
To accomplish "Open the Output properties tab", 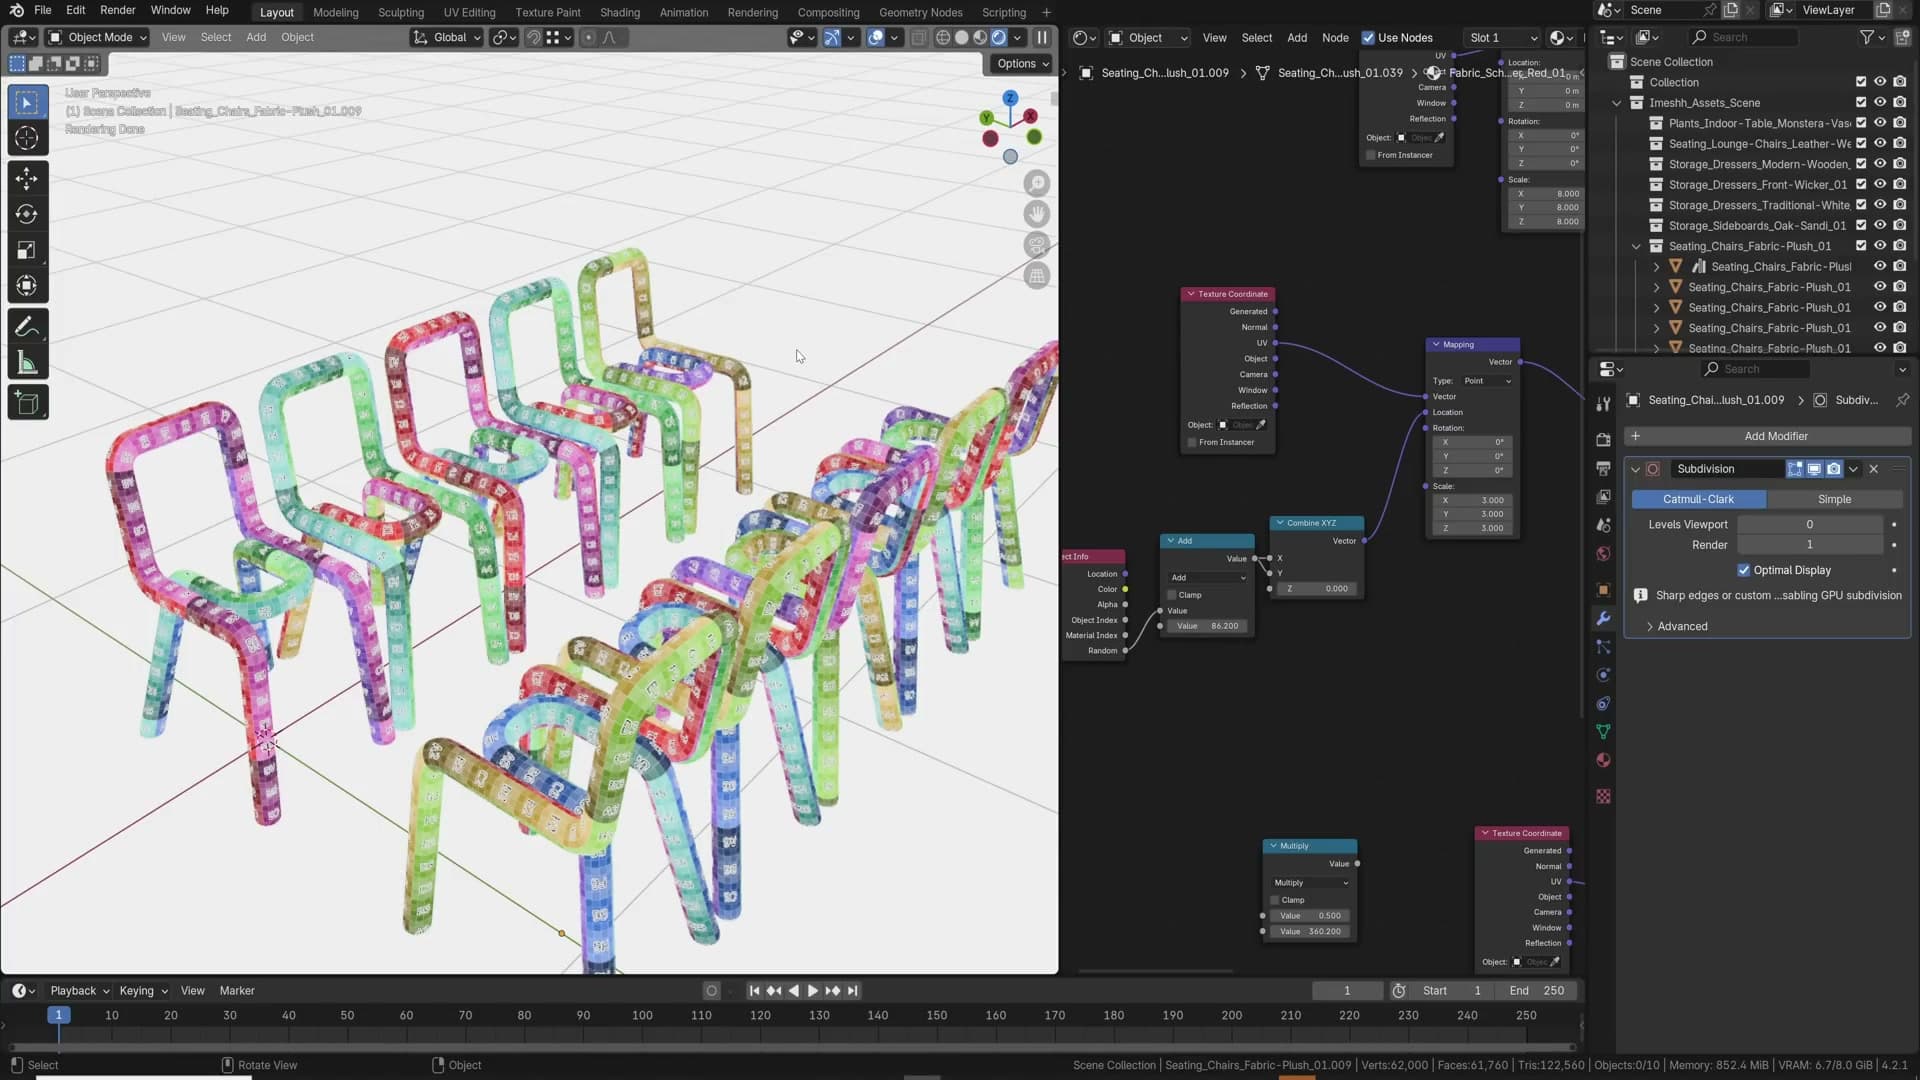I will pos(1604,468).
